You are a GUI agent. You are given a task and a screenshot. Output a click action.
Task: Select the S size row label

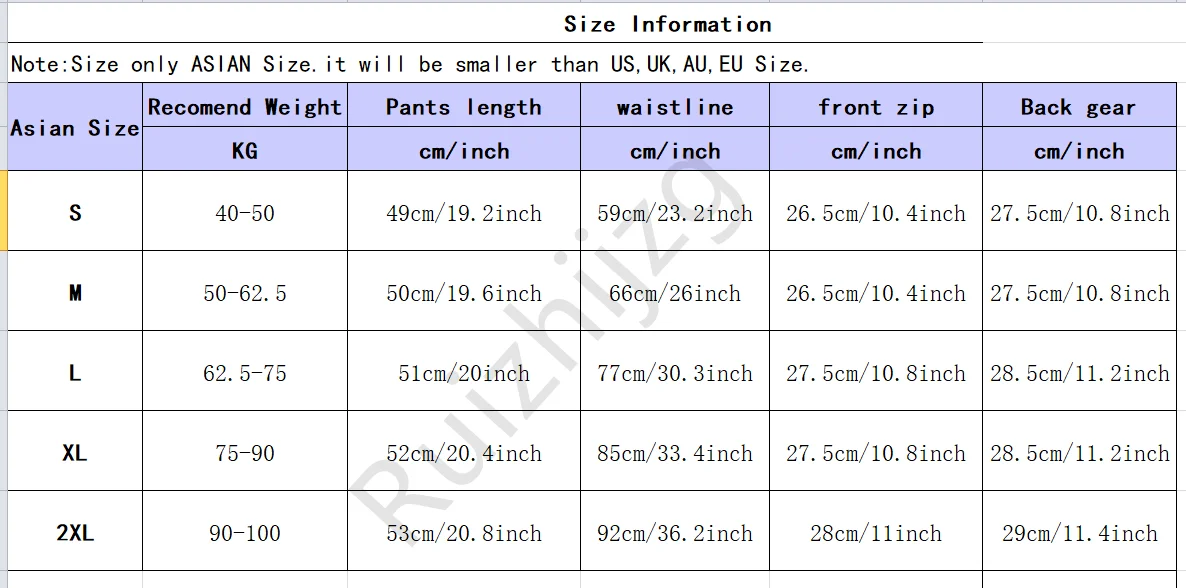pyautogui.click(x=75, y=212)
